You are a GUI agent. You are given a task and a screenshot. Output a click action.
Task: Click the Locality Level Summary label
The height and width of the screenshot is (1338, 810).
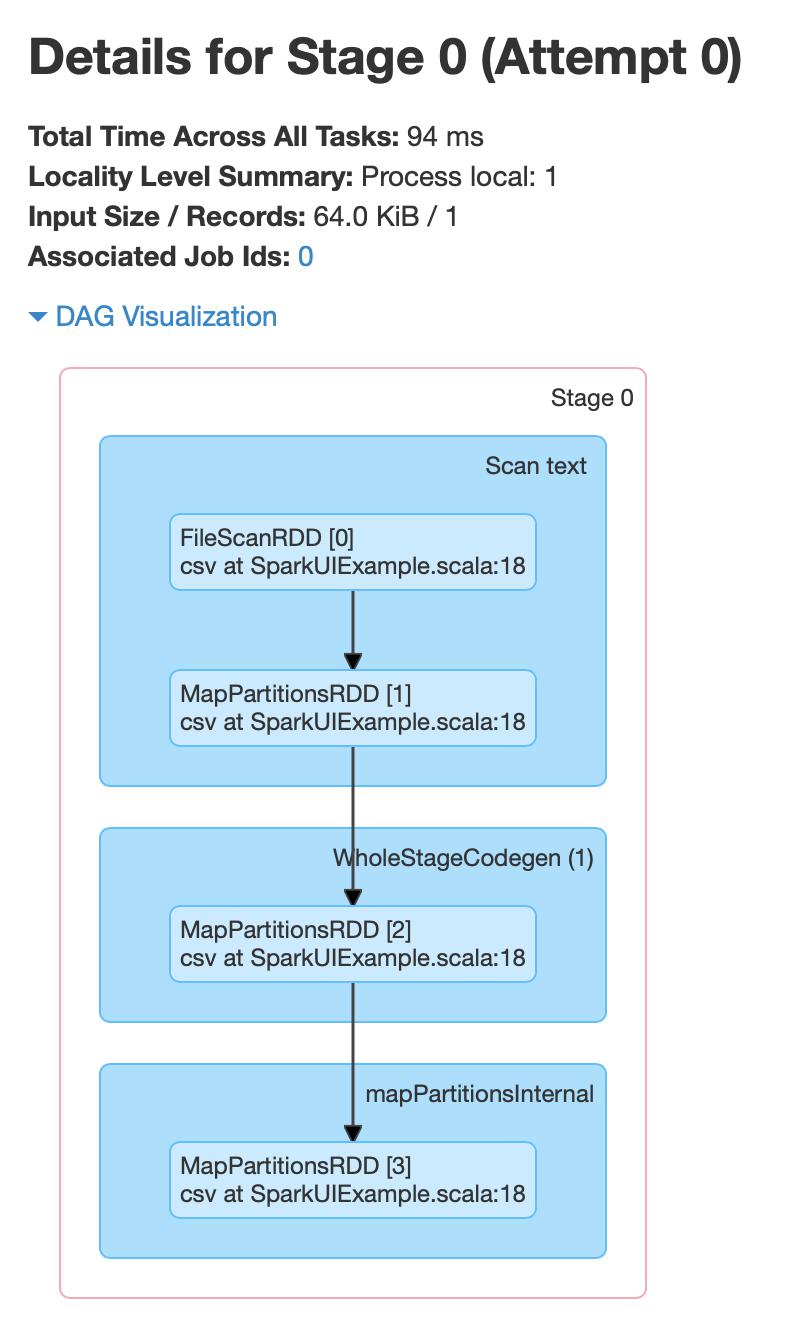[x=191, y=177]
